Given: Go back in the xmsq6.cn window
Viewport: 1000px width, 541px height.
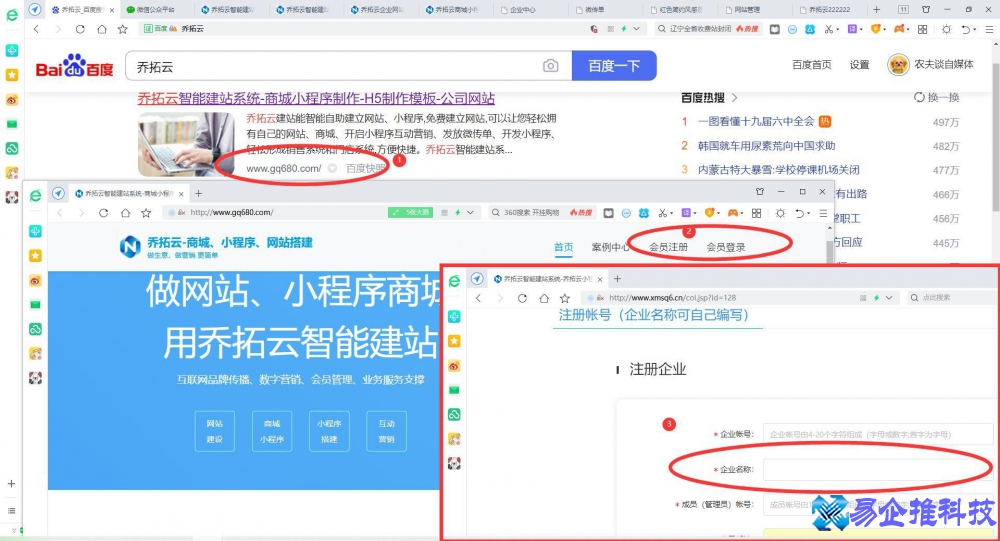Looking at the screenshot, I should point(478,298).
